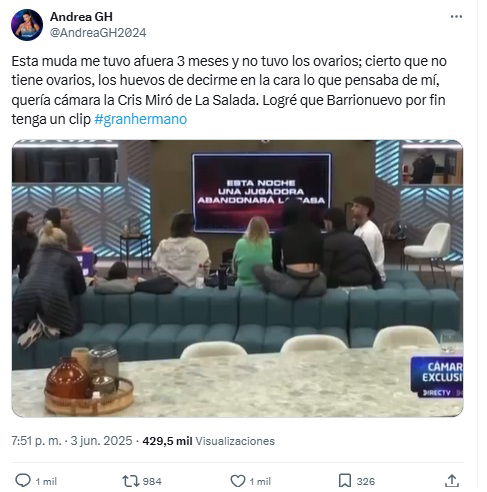Bookmark this tweet
Screen dimensions: 487x492
tap(345, 481)
